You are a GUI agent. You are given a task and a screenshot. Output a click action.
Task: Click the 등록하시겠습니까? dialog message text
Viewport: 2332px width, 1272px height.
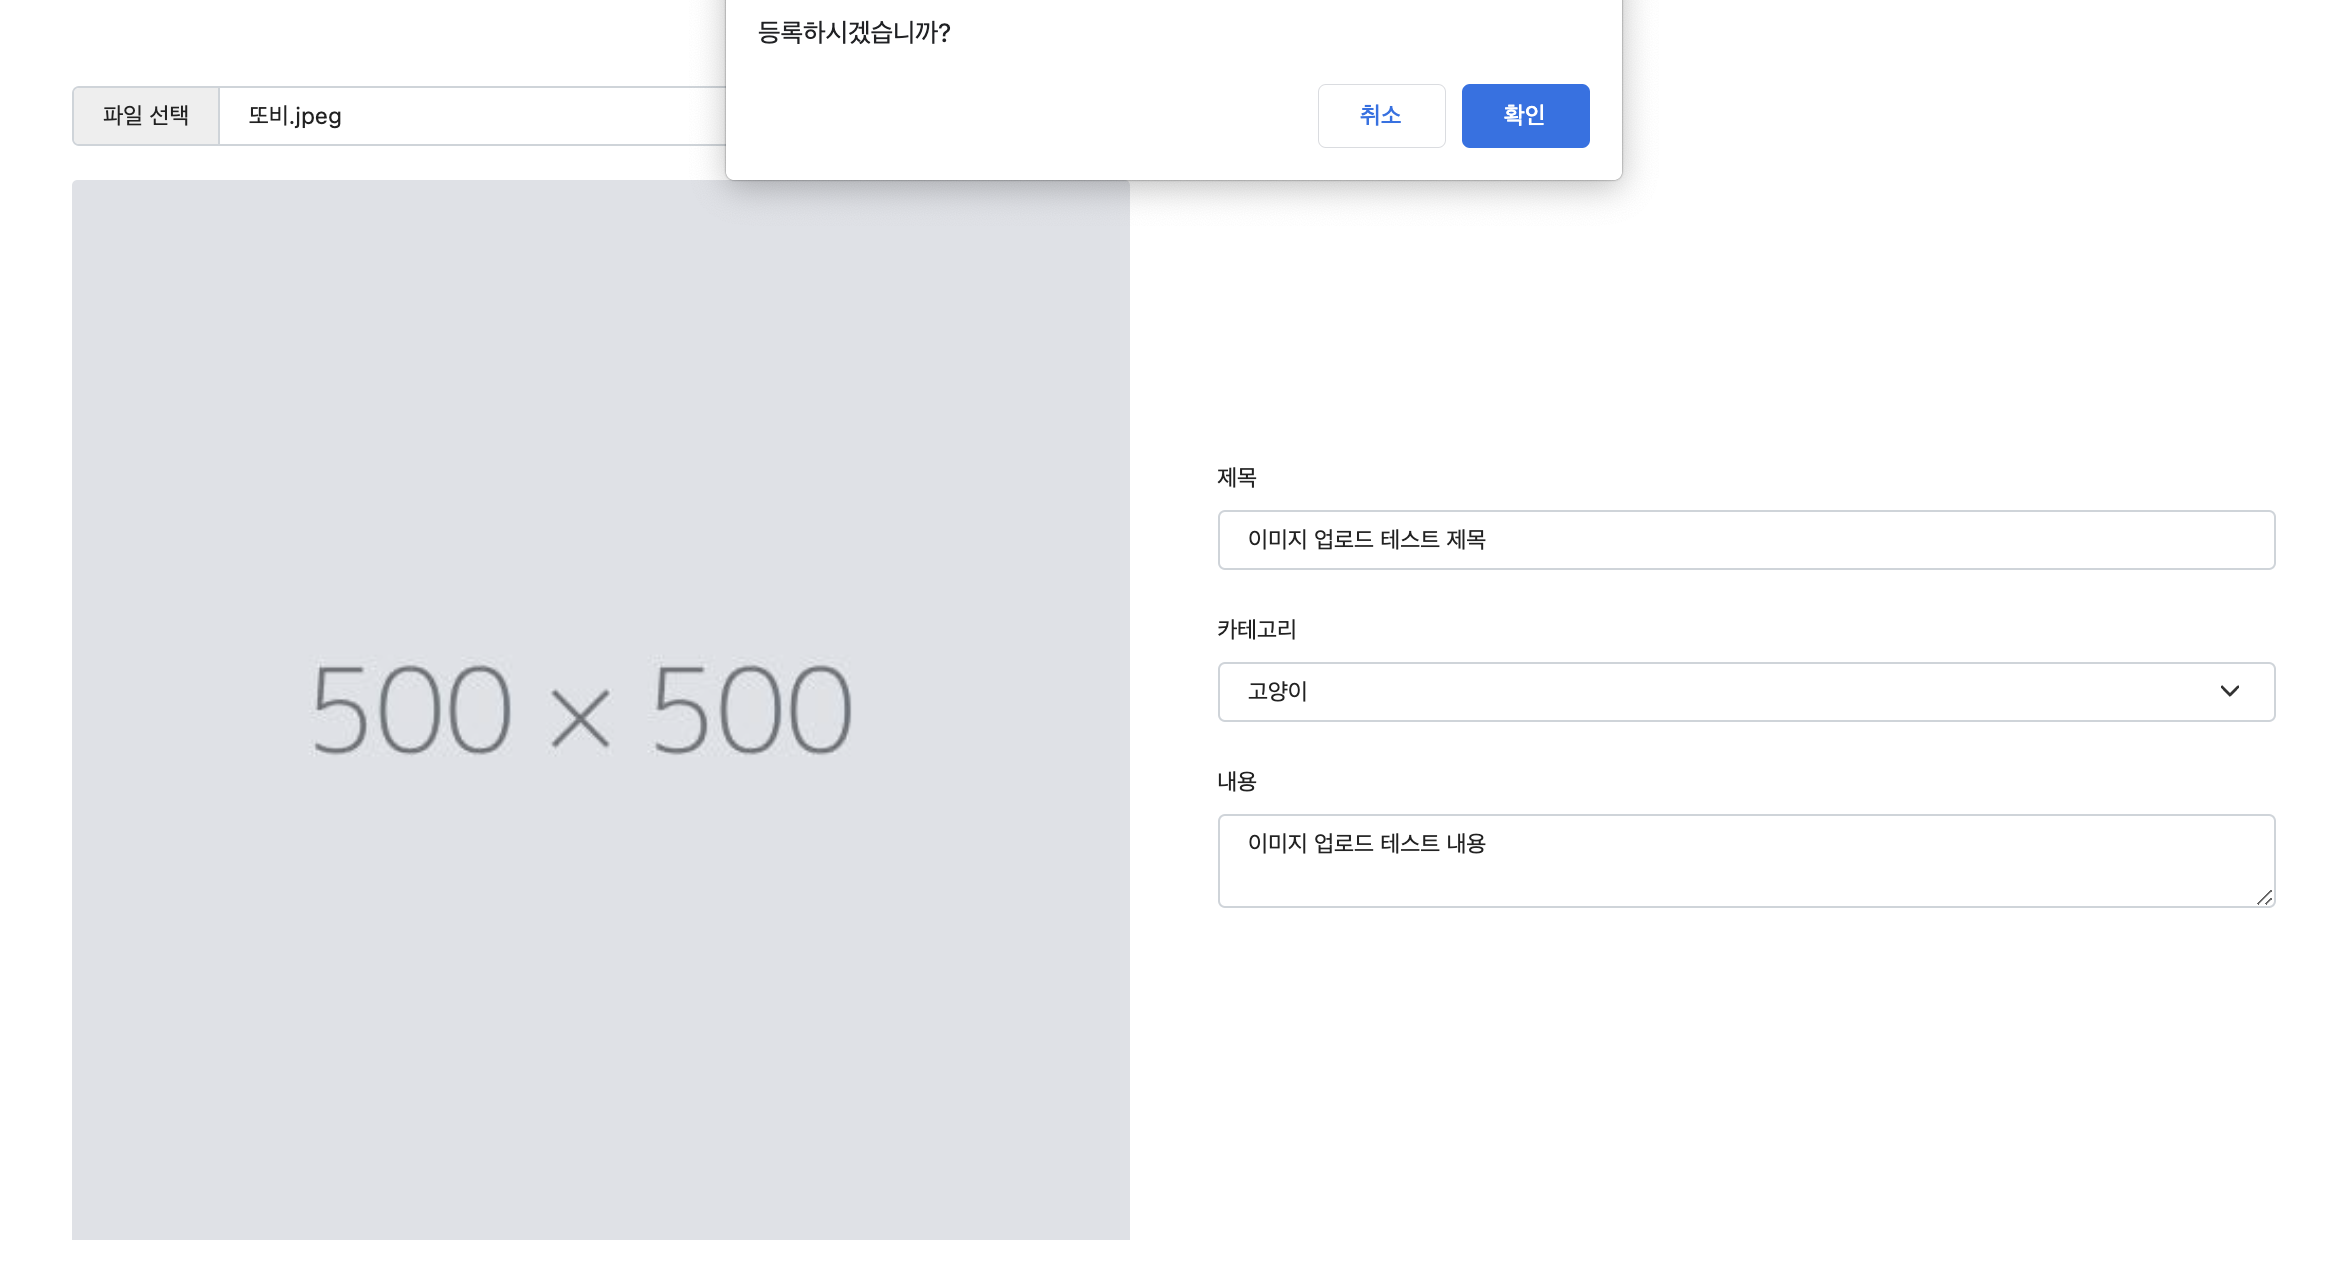pyautogui.click(x=853, y=33)
